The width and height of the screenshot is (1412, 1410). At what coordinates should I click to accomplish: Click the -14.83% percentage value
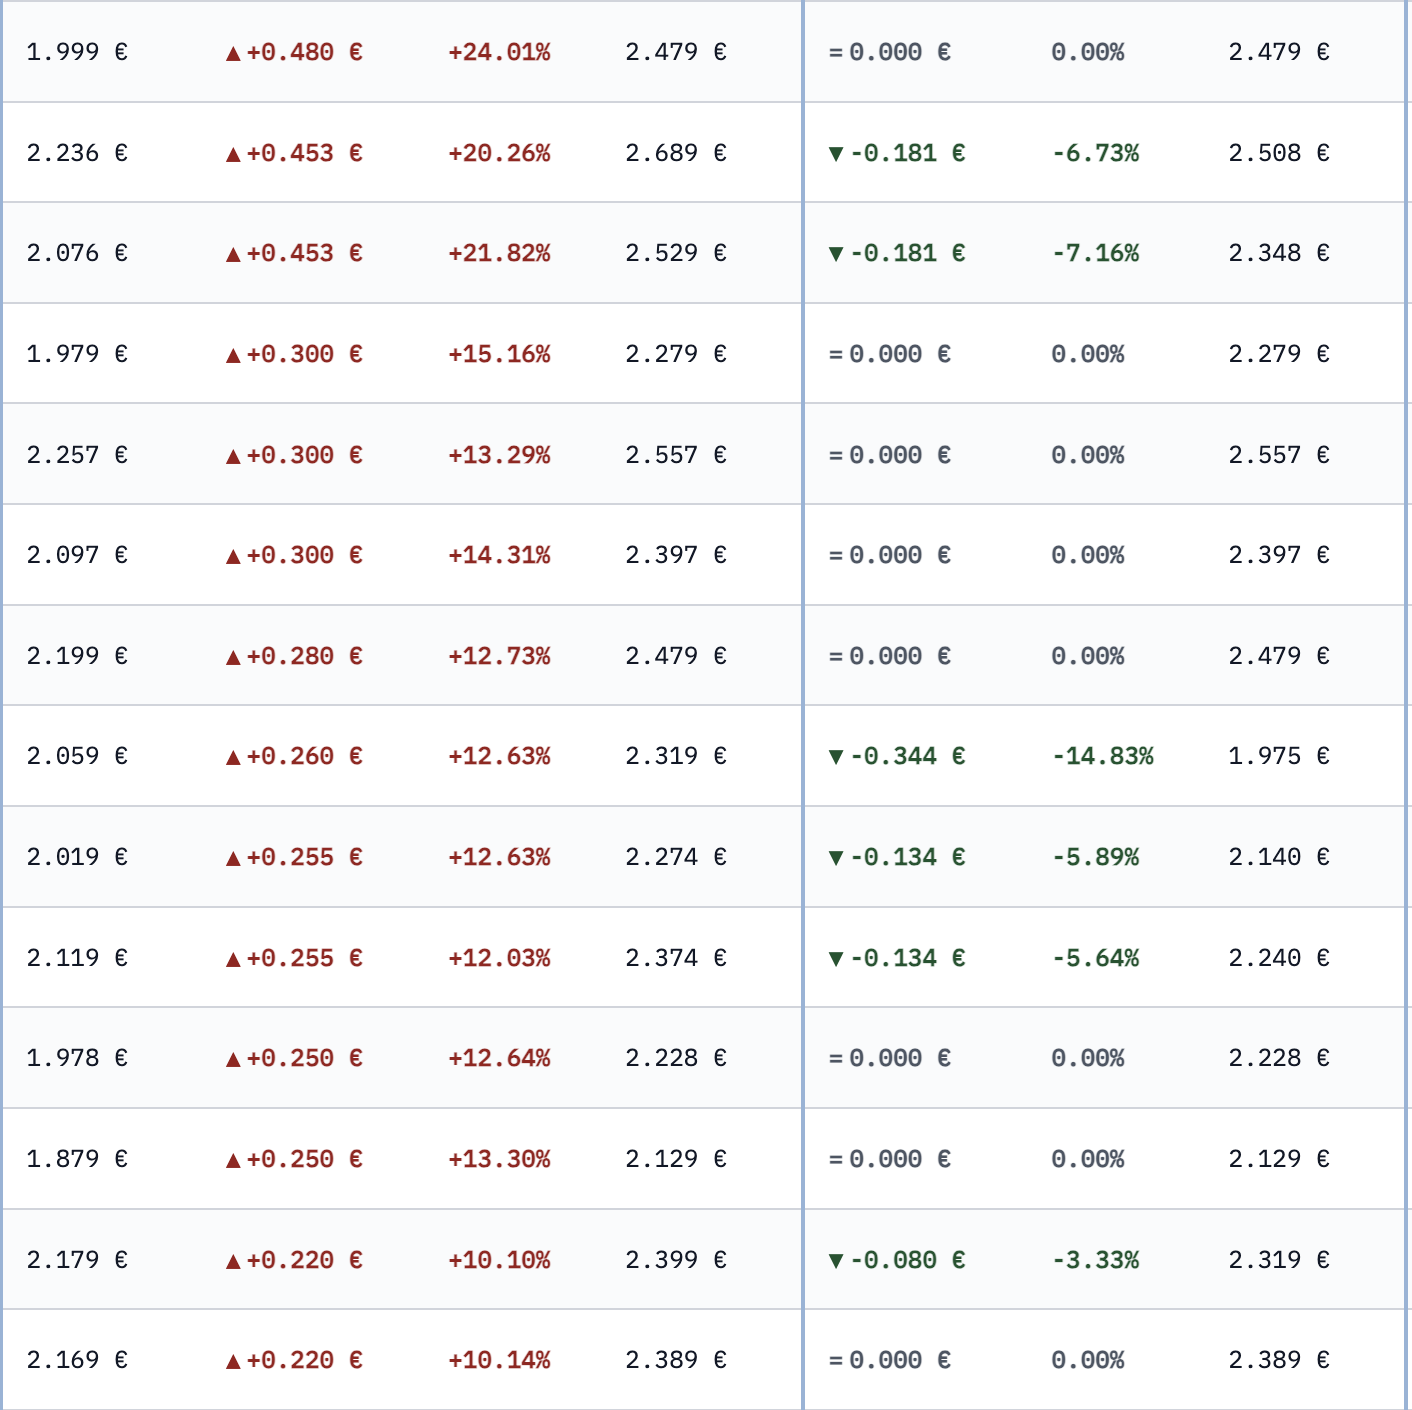[1103, 756]
